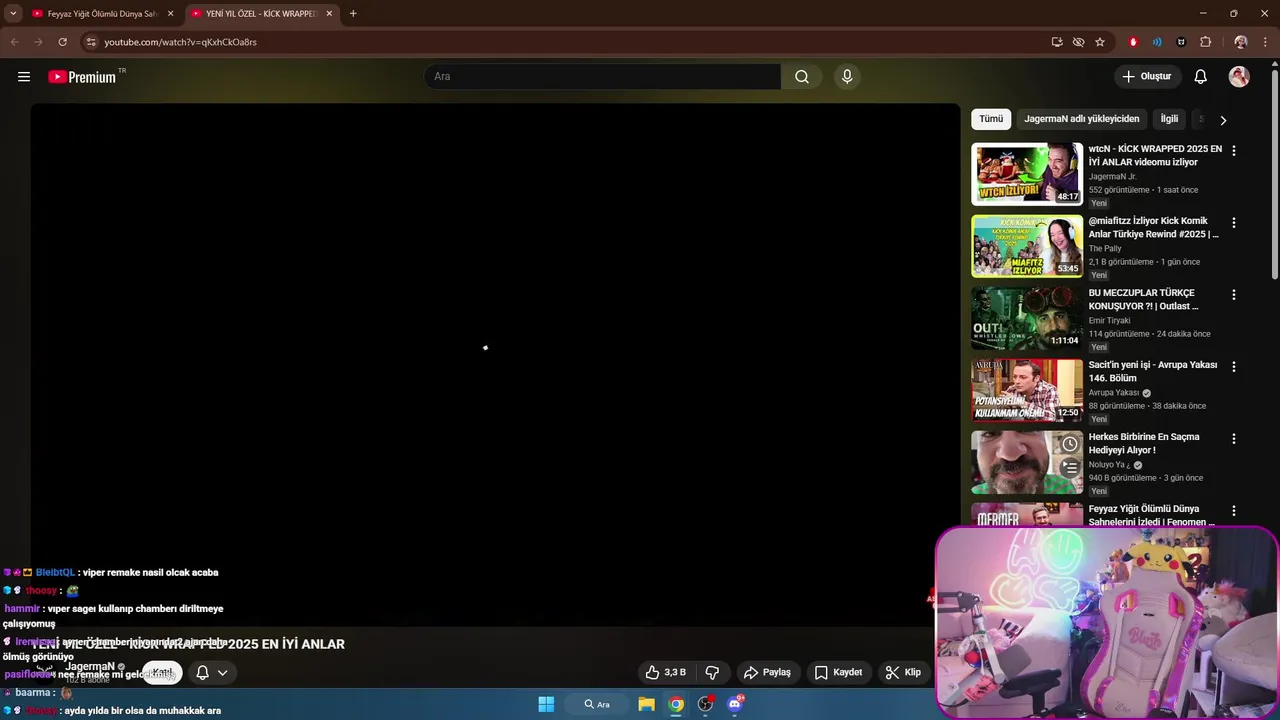The image size is (1280, 720).
Task: Click the install app icon in address bar
Action: click(x=1057, y=42)
